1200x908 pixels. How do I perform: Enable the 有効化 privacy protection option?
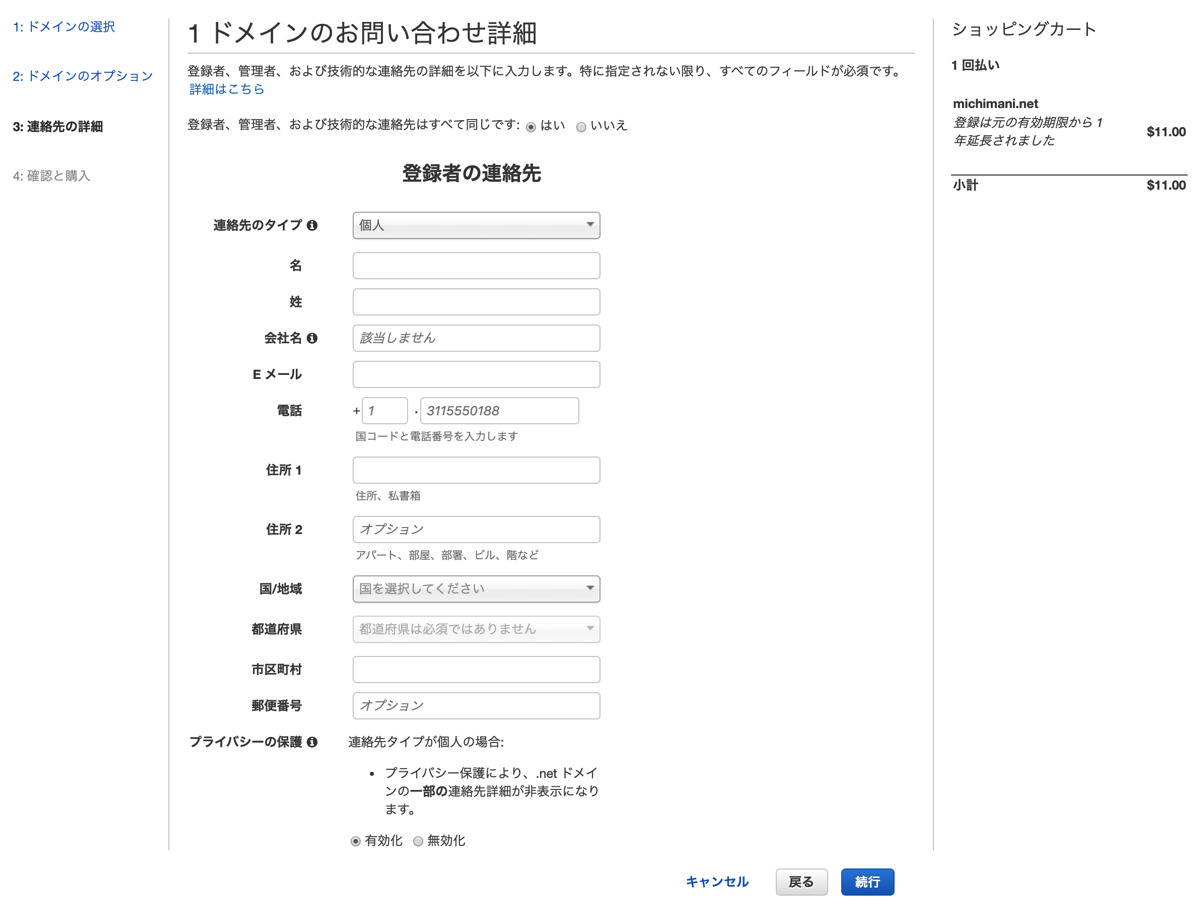click(x=355, y=841)
